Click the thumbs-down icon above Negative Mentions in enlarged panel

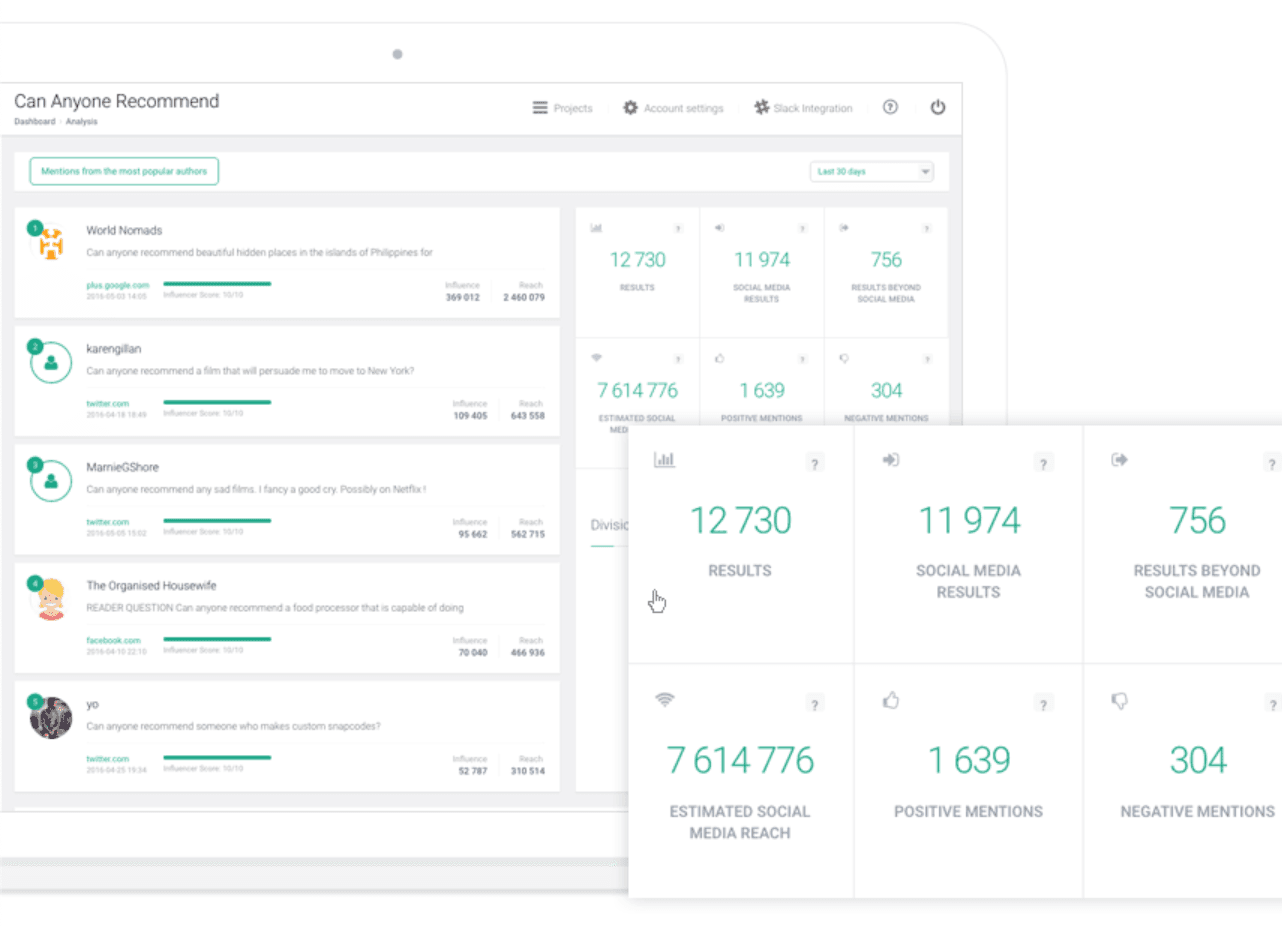[x=1120, y=702]
